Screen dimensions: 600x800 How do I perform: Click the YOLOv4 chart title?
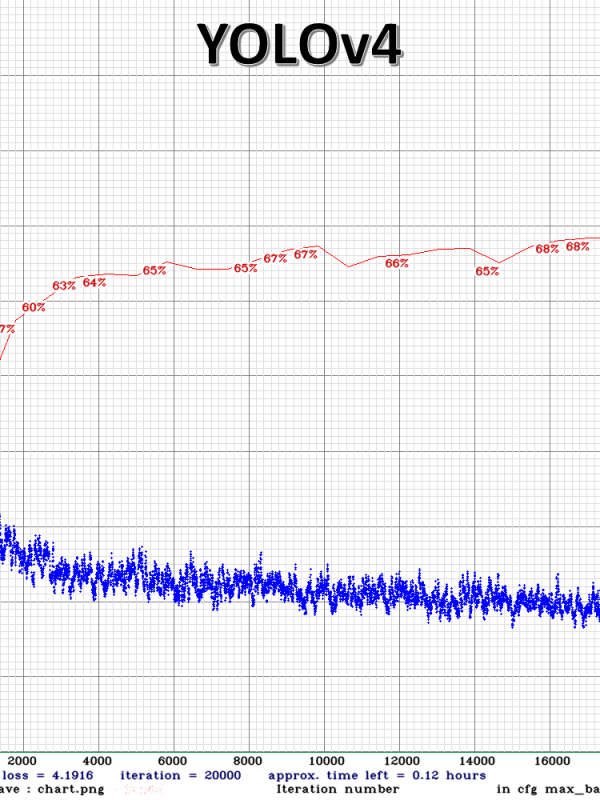pyautogui.click(x=299, y=45)
